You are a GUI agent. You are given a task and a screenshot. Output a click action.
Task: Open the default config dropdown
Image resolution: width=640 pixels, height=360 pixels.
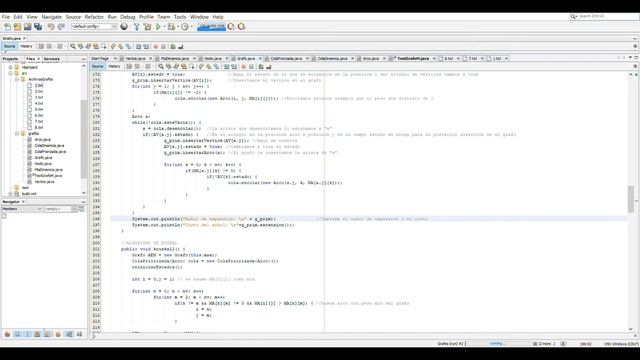click(x=94, y=27)
